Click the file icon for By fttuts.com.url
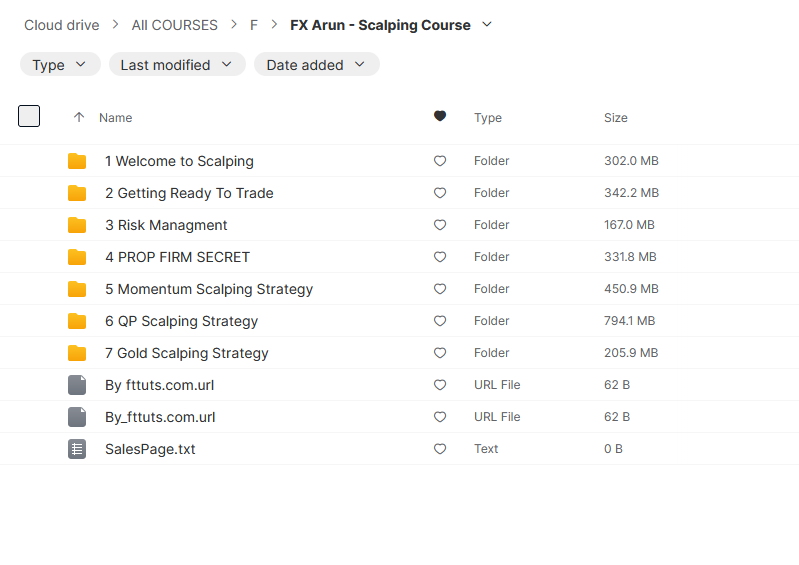The image size is (799, 565). pos(77,385)
